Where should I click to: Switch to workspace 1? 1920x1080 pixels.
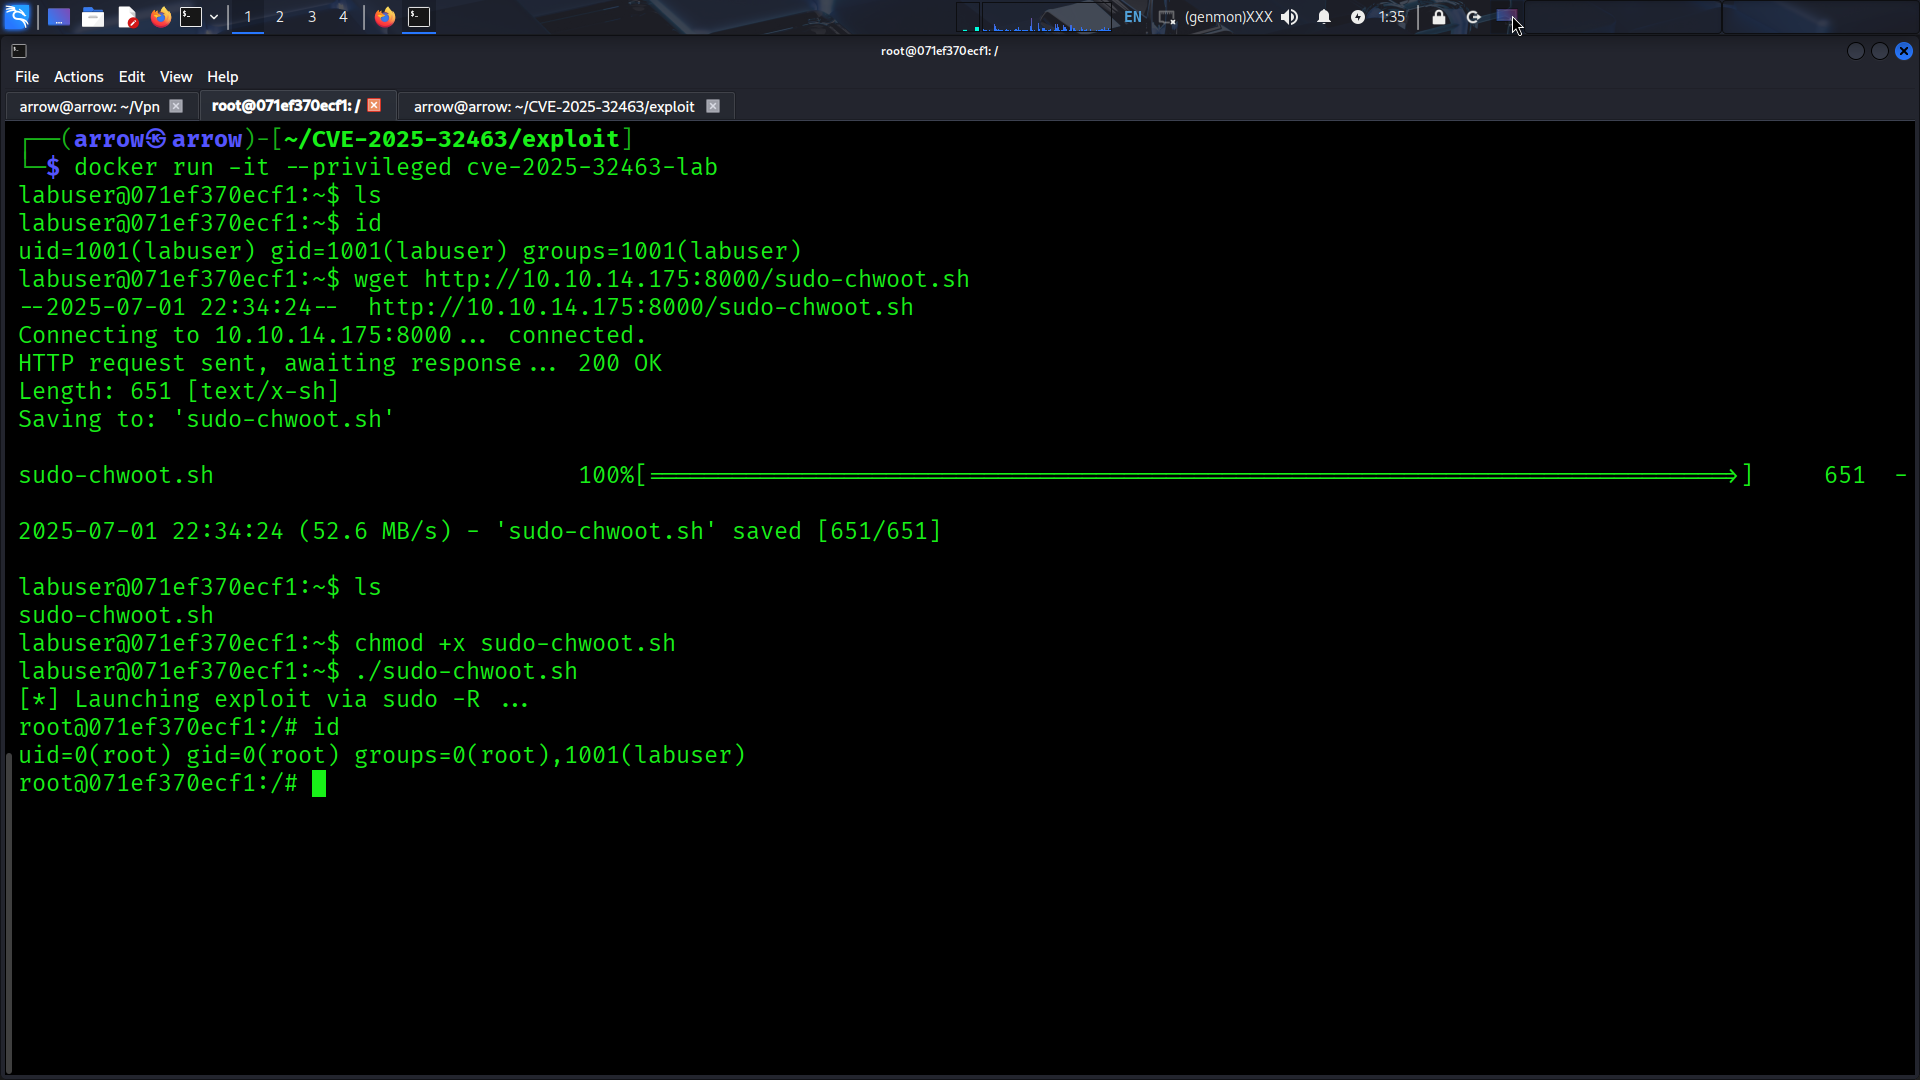(248, 17)
